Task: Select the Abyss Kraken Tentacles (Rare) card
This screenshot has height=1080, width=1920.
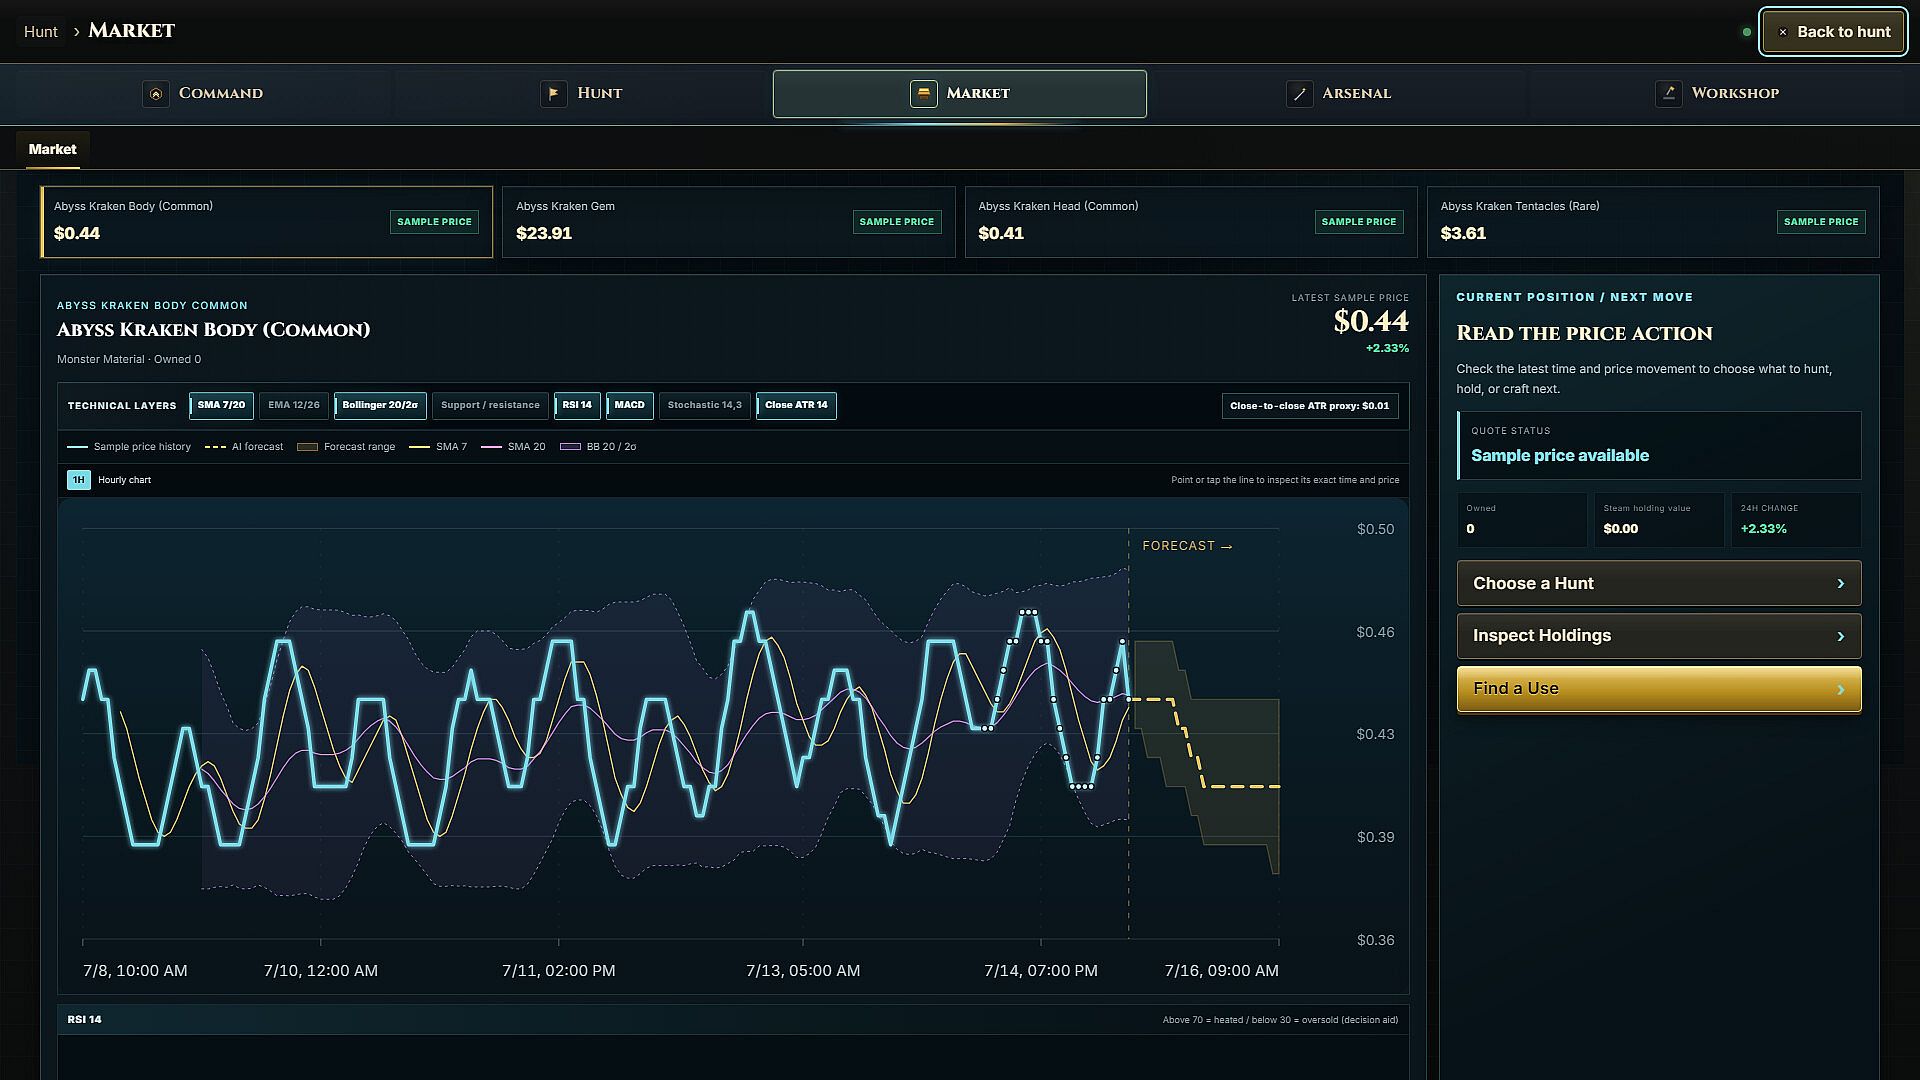Action: tap(1653, 222)
